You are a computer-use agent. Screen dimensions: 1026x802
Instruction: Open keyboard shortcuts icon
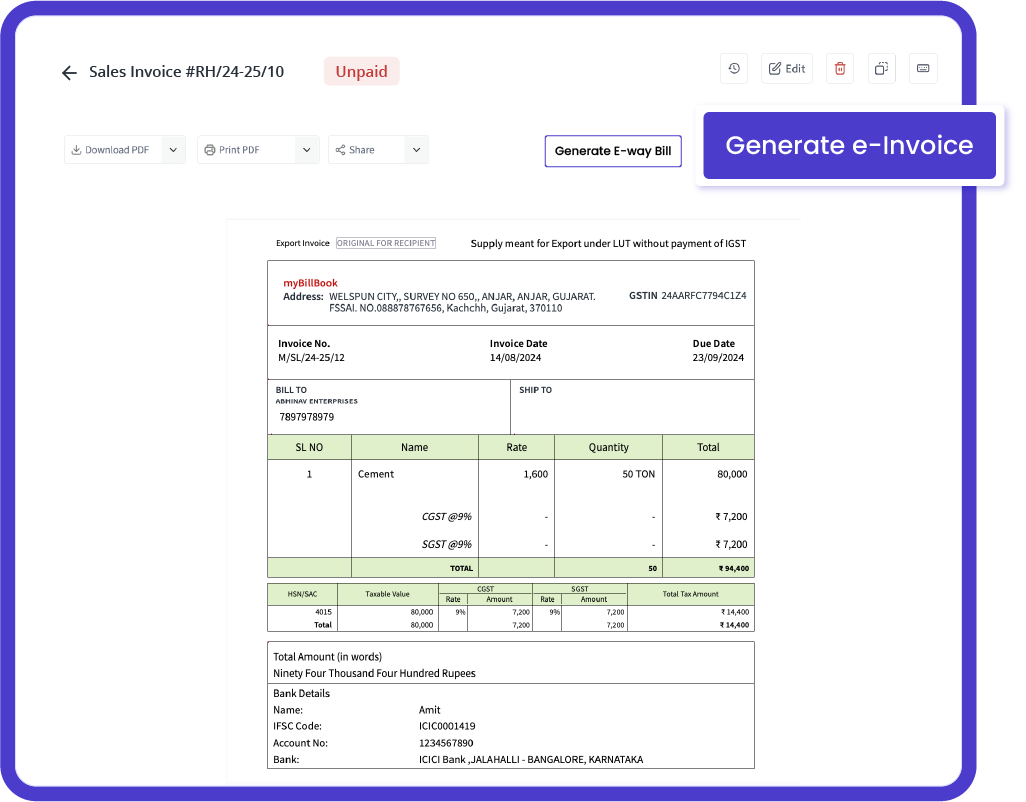point(923,69)
